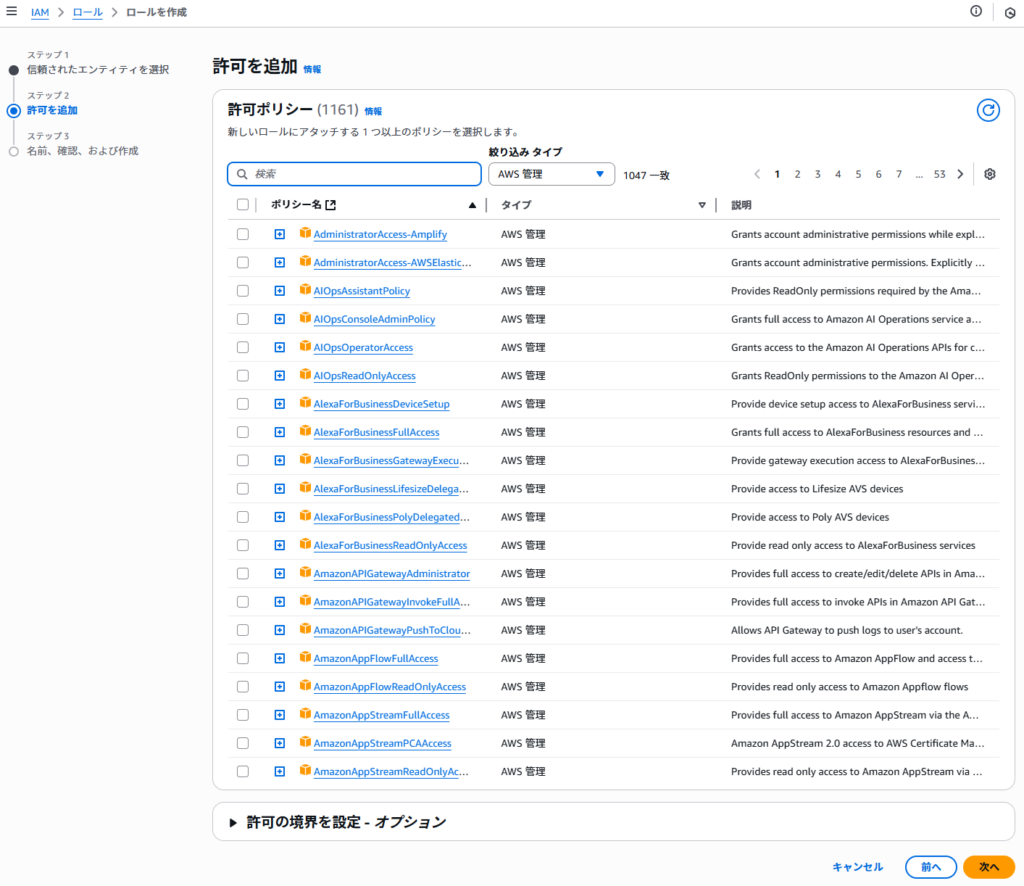This screenshot has height=886, width=1024.
Task: Open table preferences gear icon
Action: pyautogui.click(x=989, y=174)
